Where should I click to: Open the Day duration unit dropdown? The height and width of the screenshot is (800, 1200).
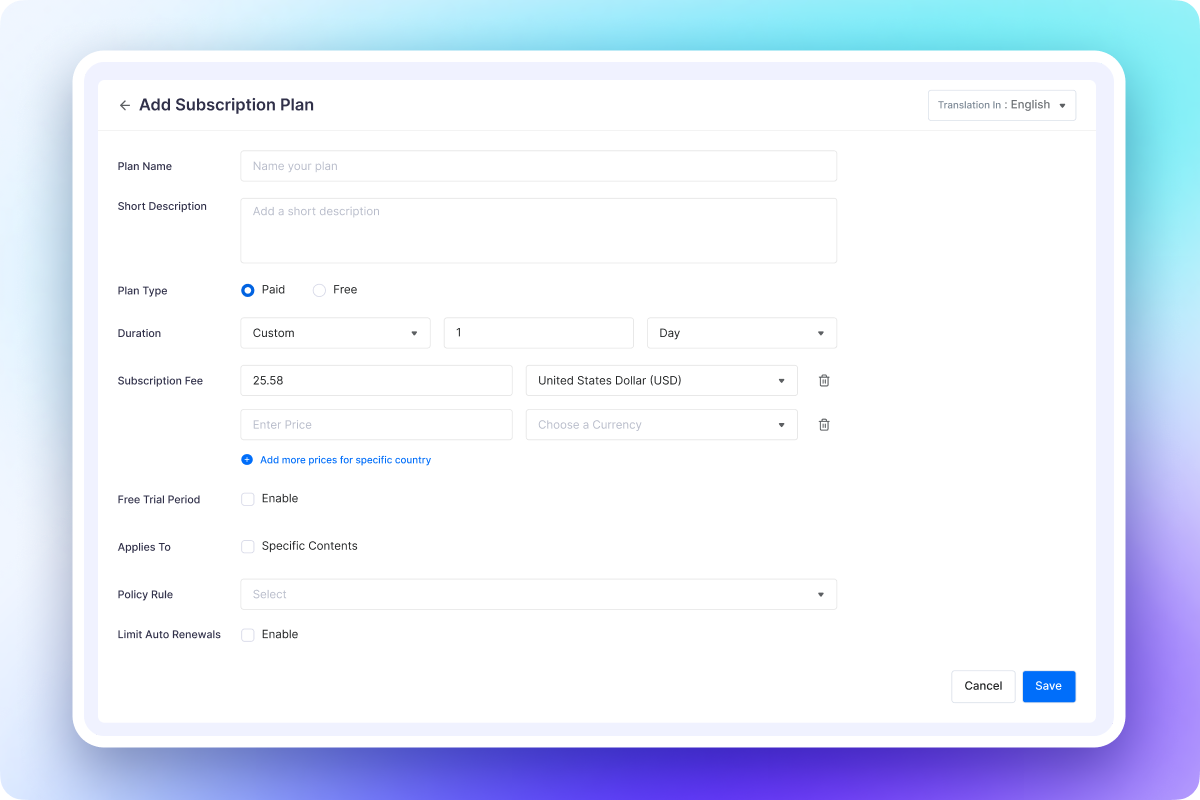(x=742, y=333)
